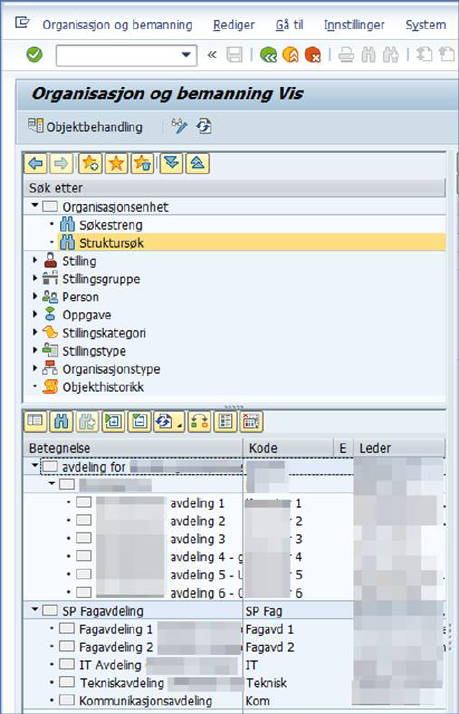
Task: Click the Betegnelse column header
Action: [134, 448]
